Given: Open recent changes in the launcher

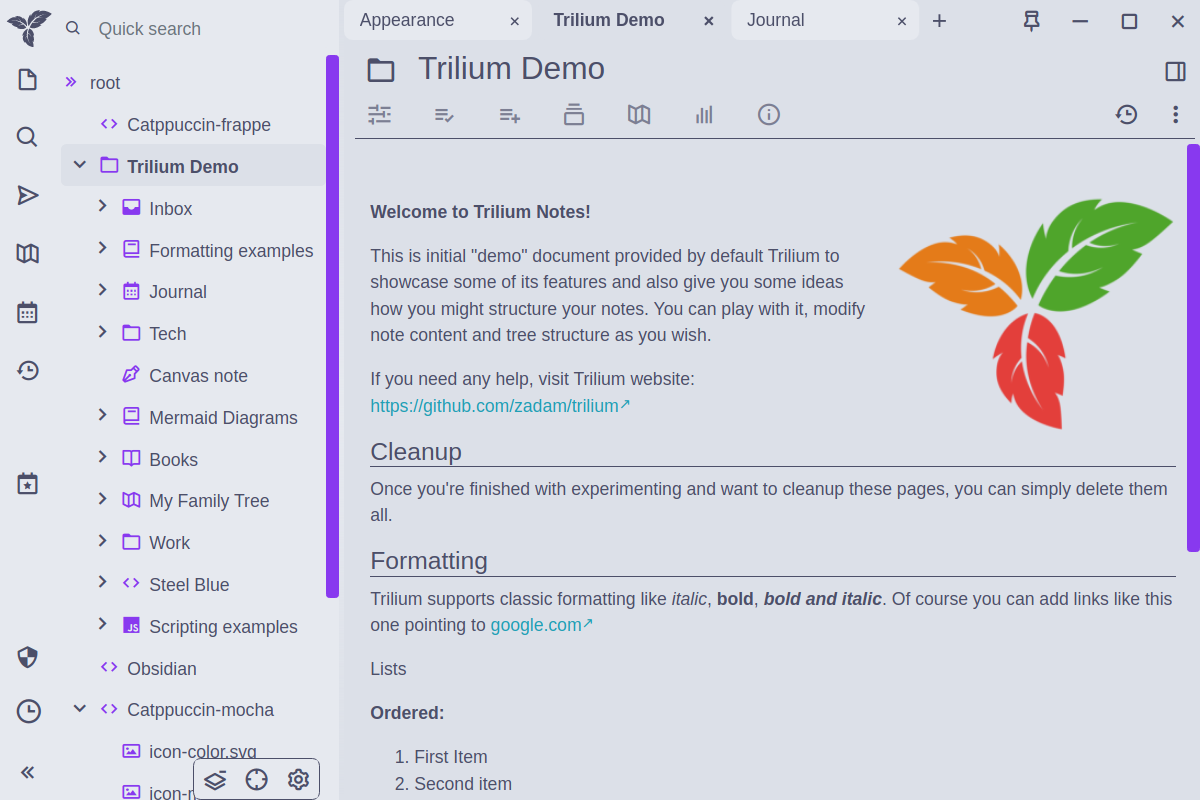Looking at the screenshot, I should click(x=28, y=371).
